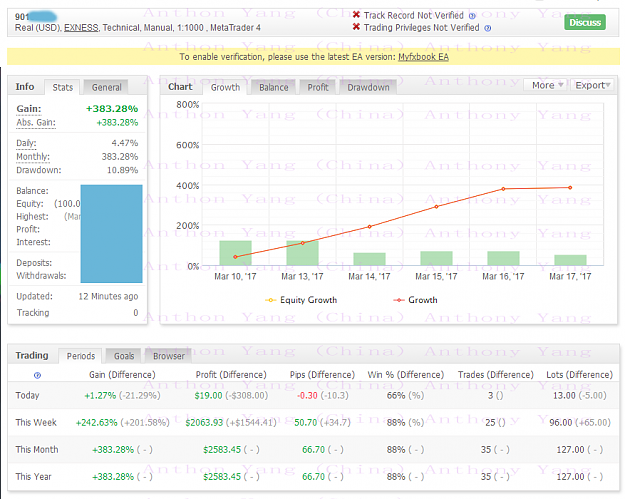
Task: Follow the EXNESS broker link
Action: coord(81,28)
